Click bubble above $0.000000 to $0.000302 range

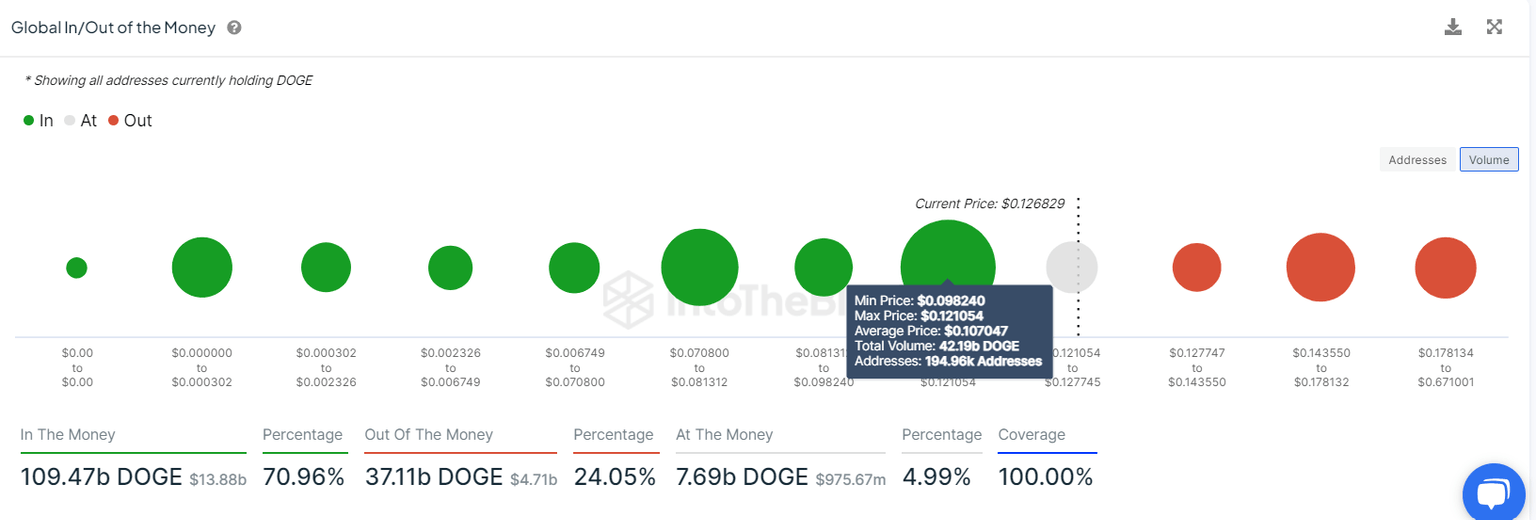(x=202, y=268)
